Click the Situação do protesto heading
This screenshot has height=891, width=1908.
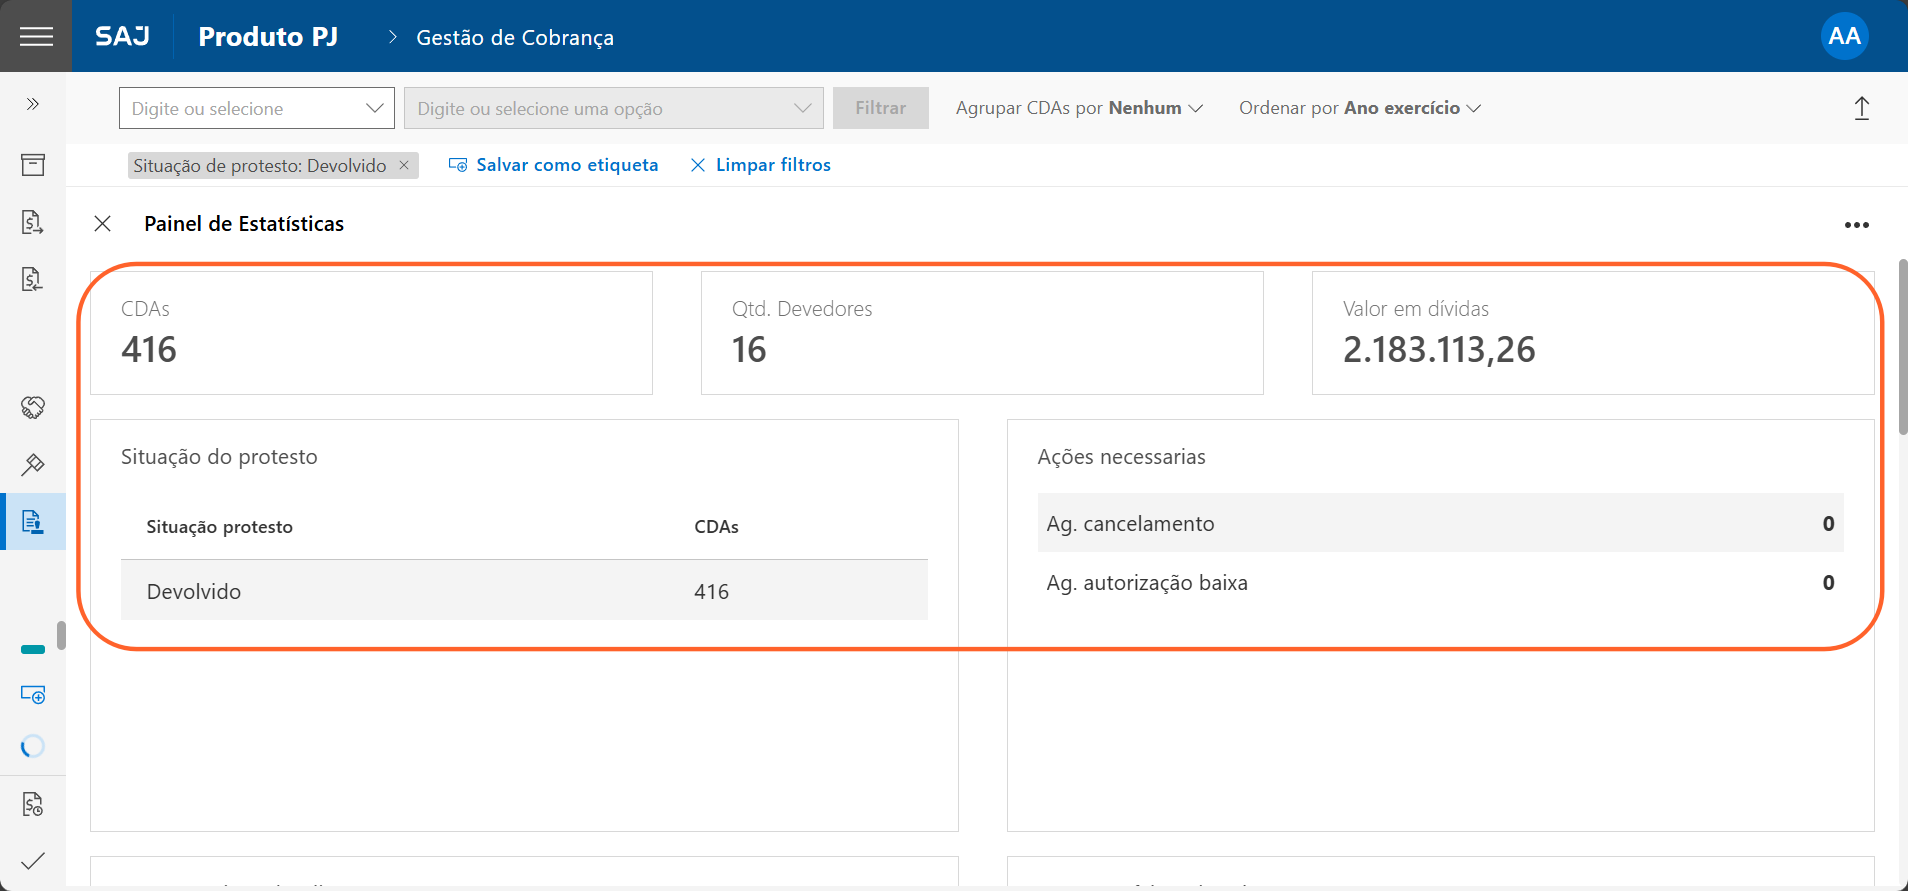click(219, 457)
